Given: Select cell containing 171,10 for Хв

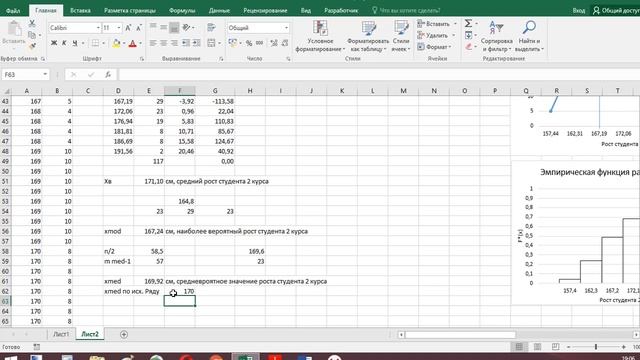Looking at the screenshot, I should 149,181.
